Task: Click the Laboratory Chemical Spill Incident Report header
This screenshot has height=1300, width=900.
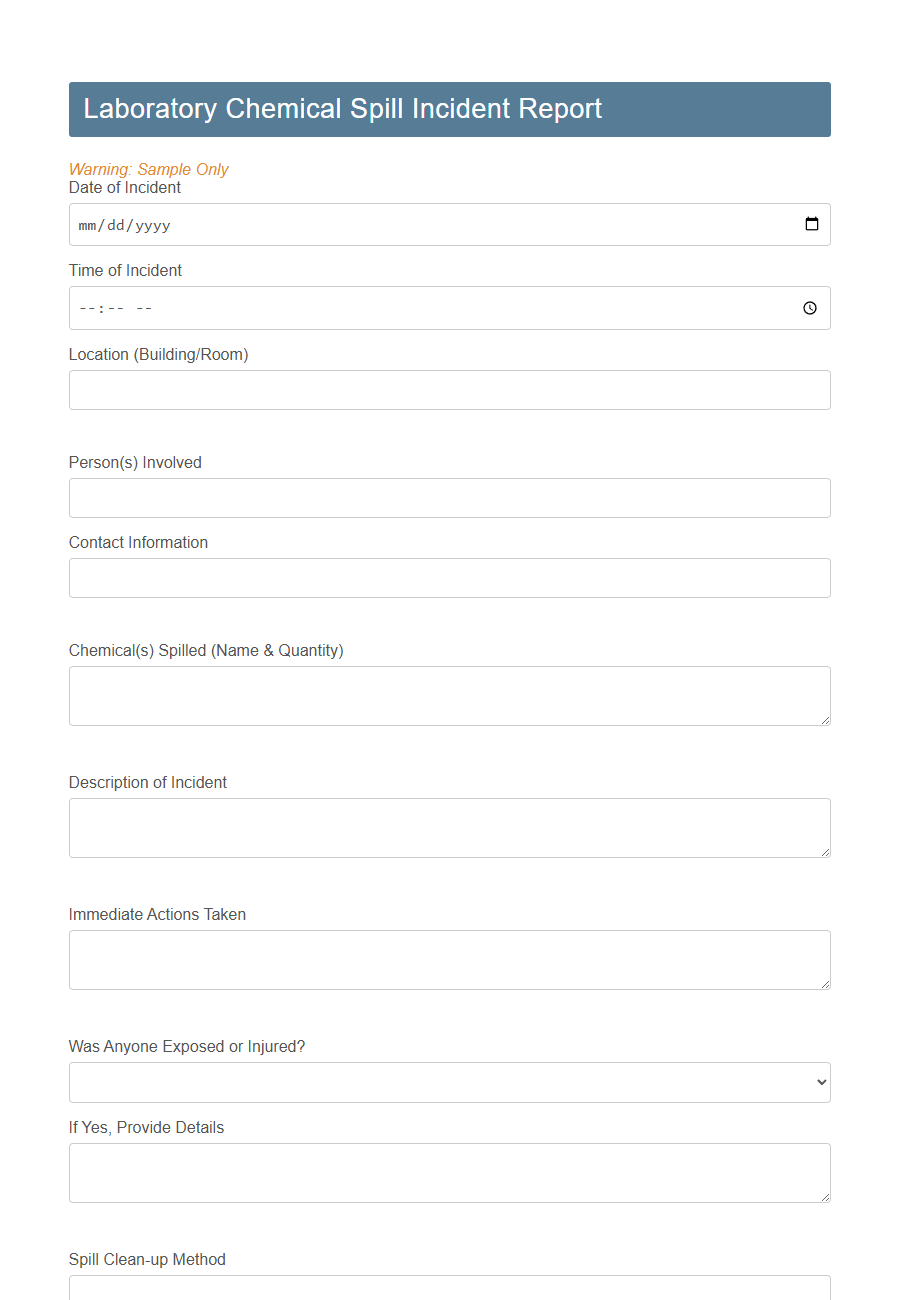Action: coord(341,109)
